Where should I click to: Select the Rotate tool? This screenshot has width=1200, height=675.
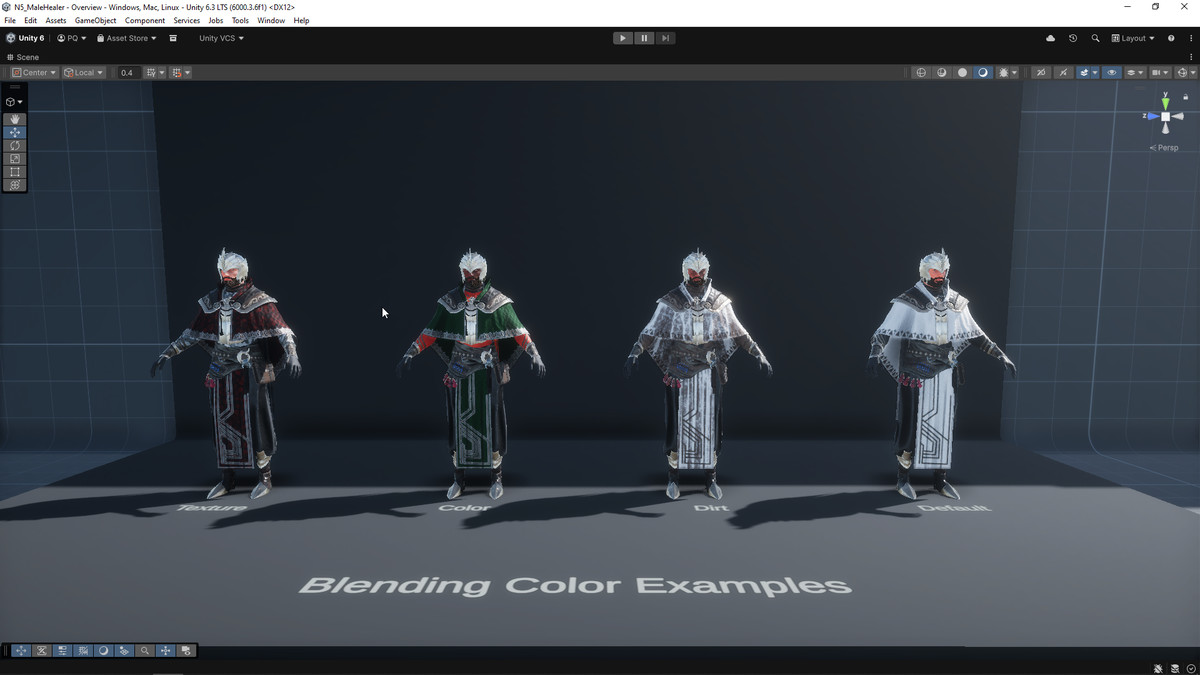coord(15,146)
